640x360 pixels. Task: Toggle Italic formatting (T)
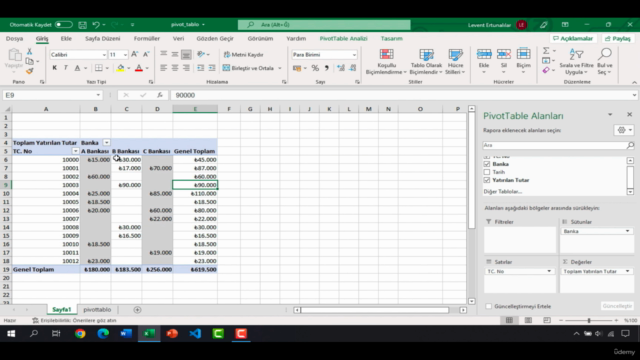[65, 68]
